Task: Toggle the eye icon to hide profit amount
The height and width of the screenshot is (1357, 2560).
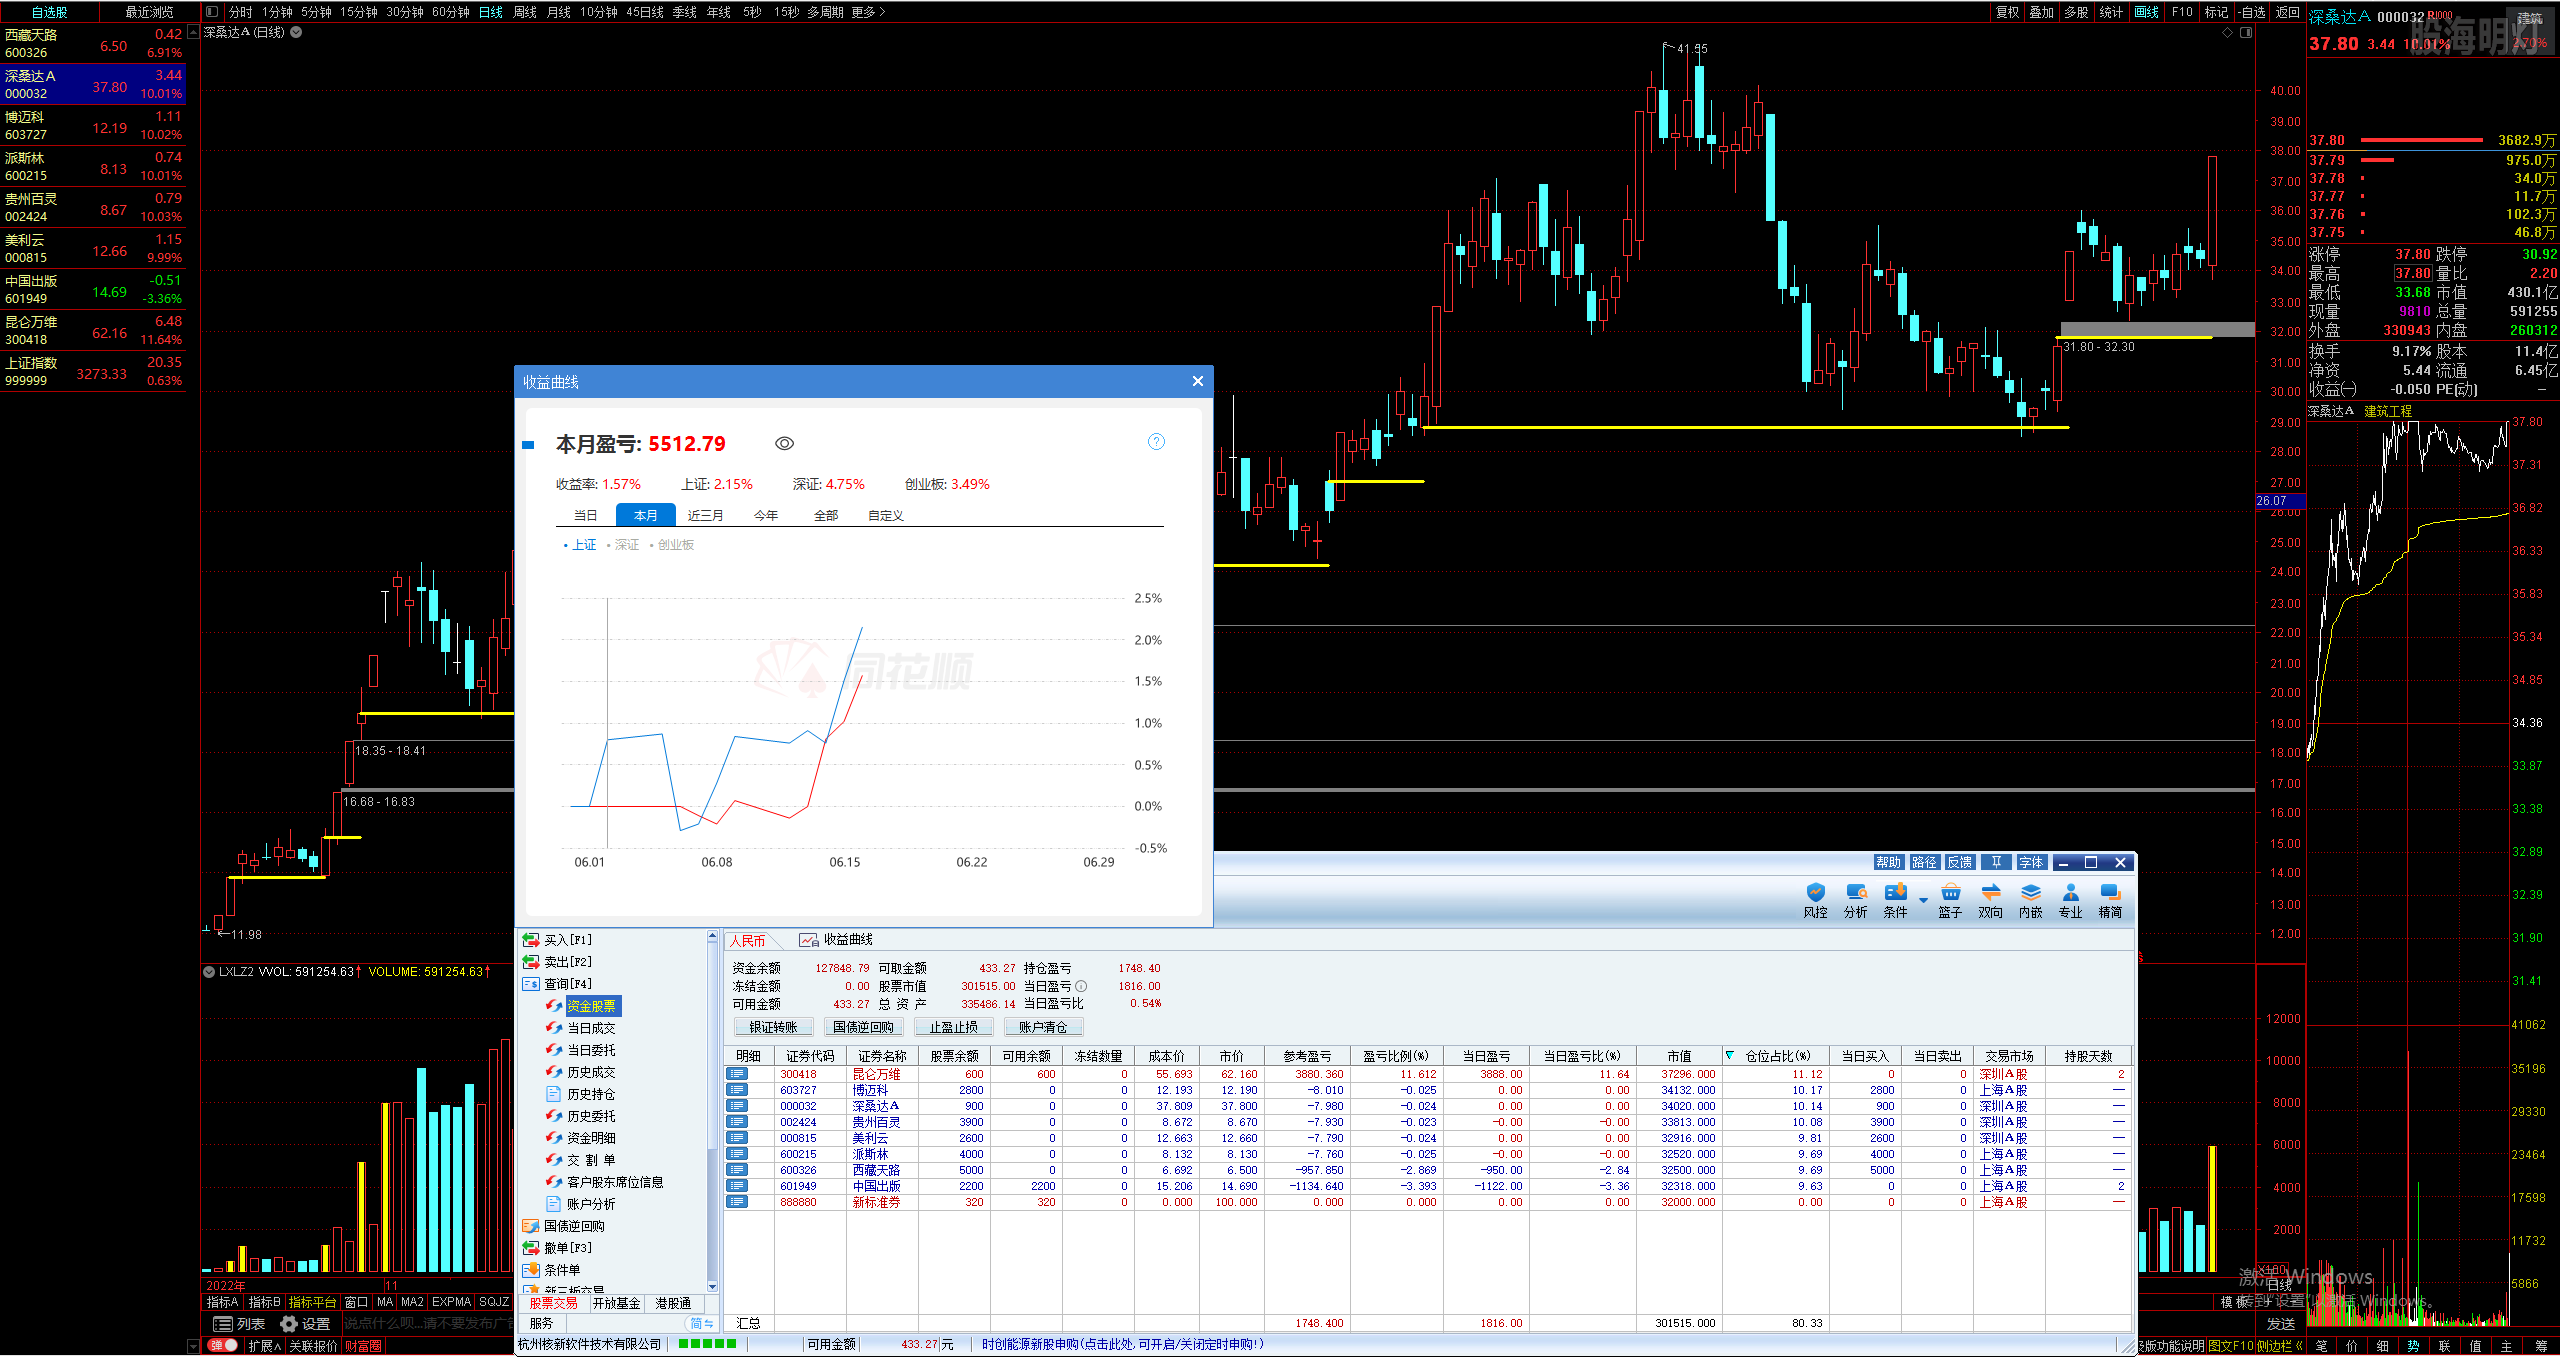Action: coord(785,444)
